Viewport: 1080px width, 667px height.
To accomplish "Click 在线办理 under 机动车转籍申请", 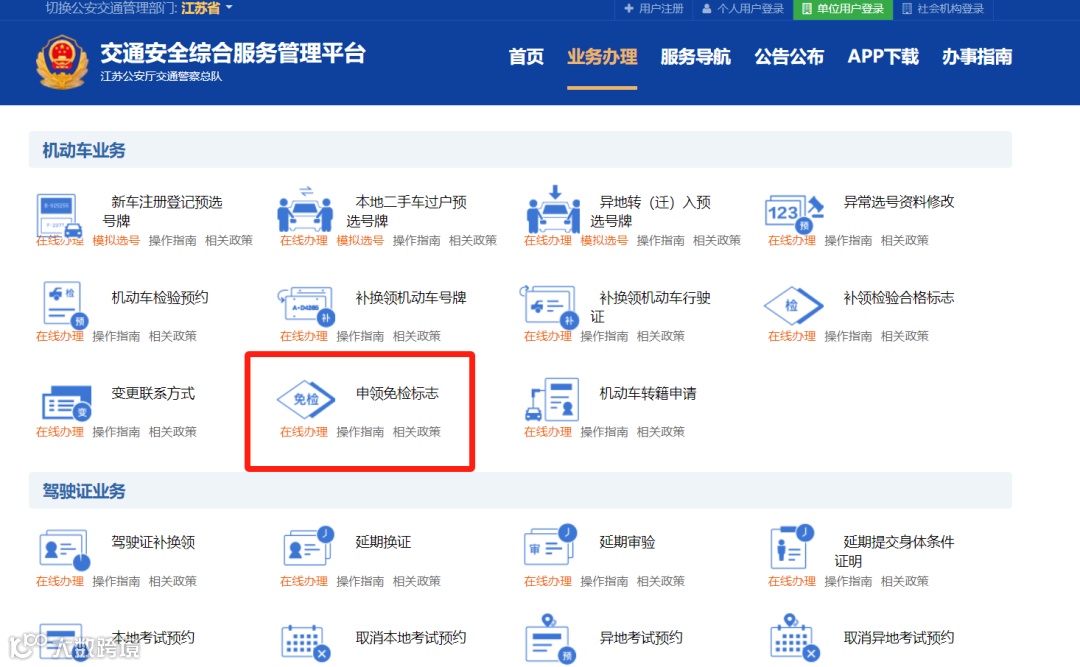I will coord(548,432).
